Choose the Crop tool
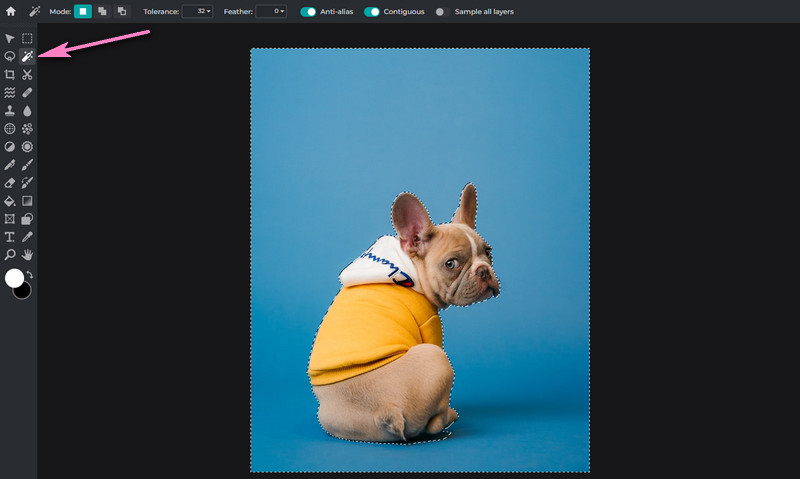Image resolution: width=800 pixels, height=479 pixels. 9,74
